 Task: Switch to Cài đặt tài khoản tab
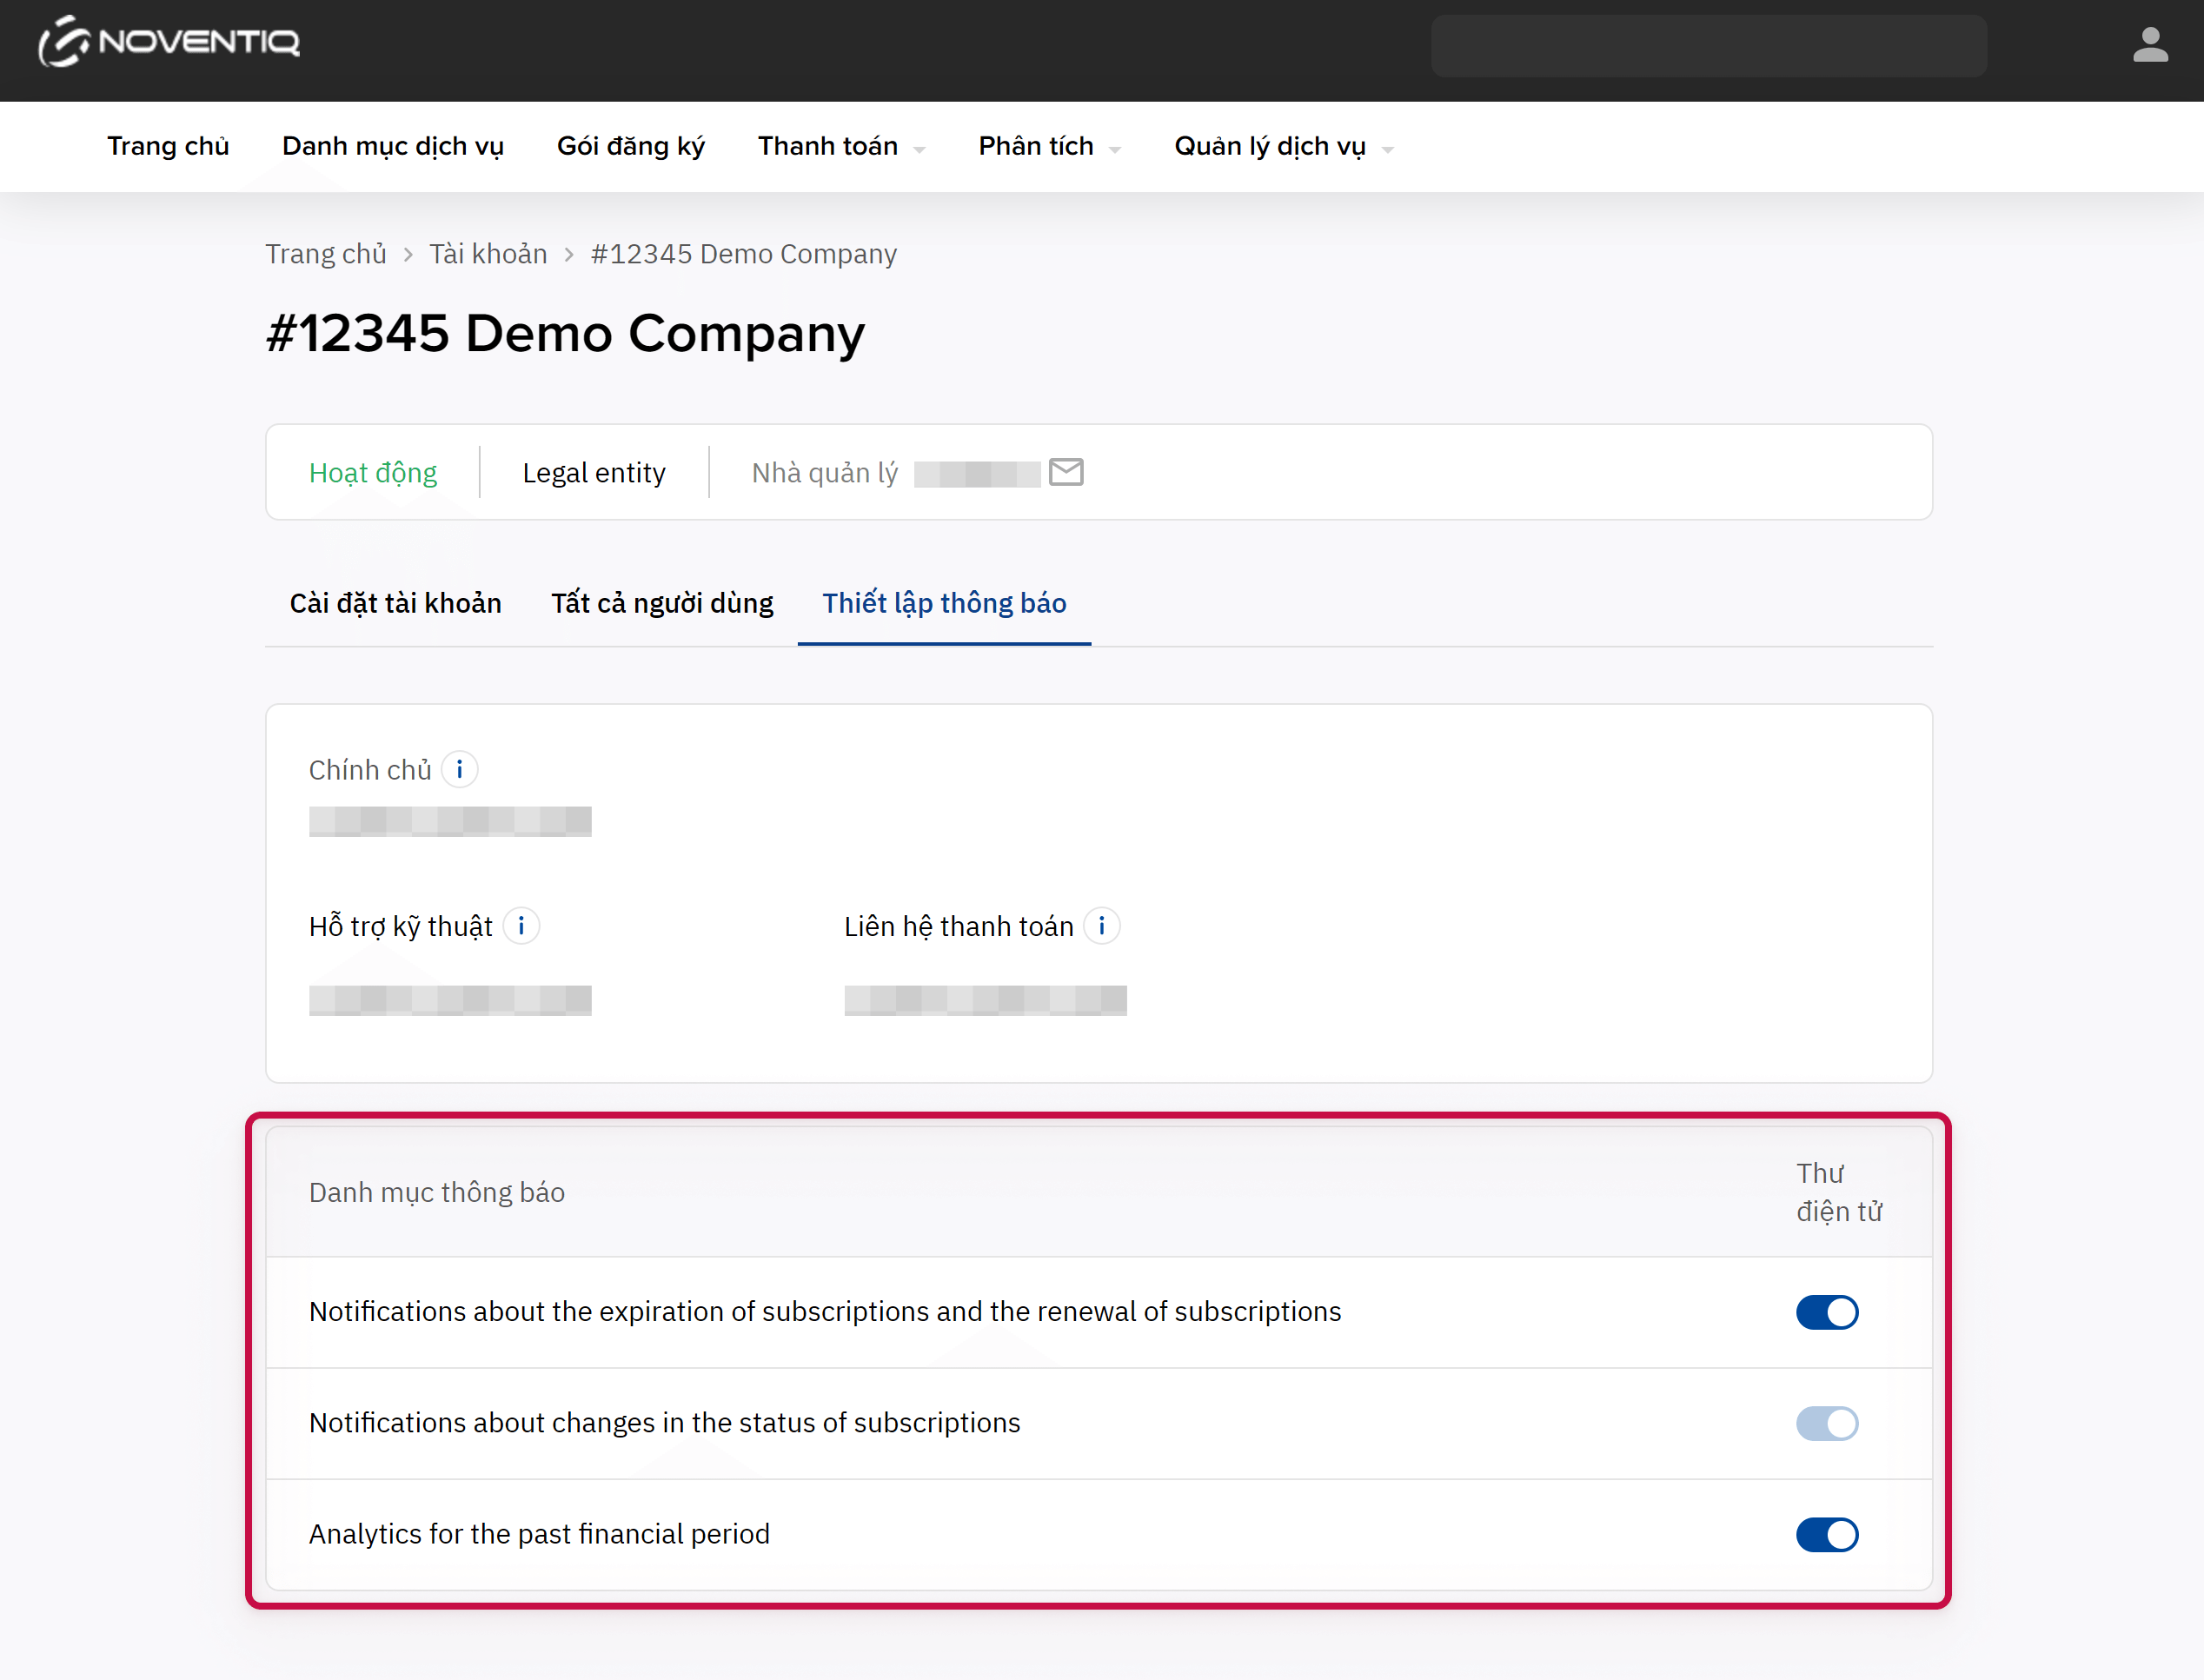click(x=395, y=603)
